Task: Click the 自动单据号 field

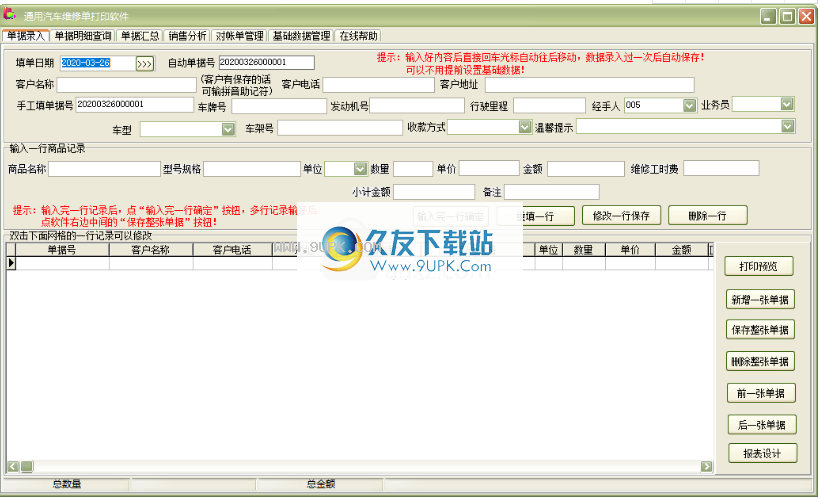Action: click(x=267, y=62)
